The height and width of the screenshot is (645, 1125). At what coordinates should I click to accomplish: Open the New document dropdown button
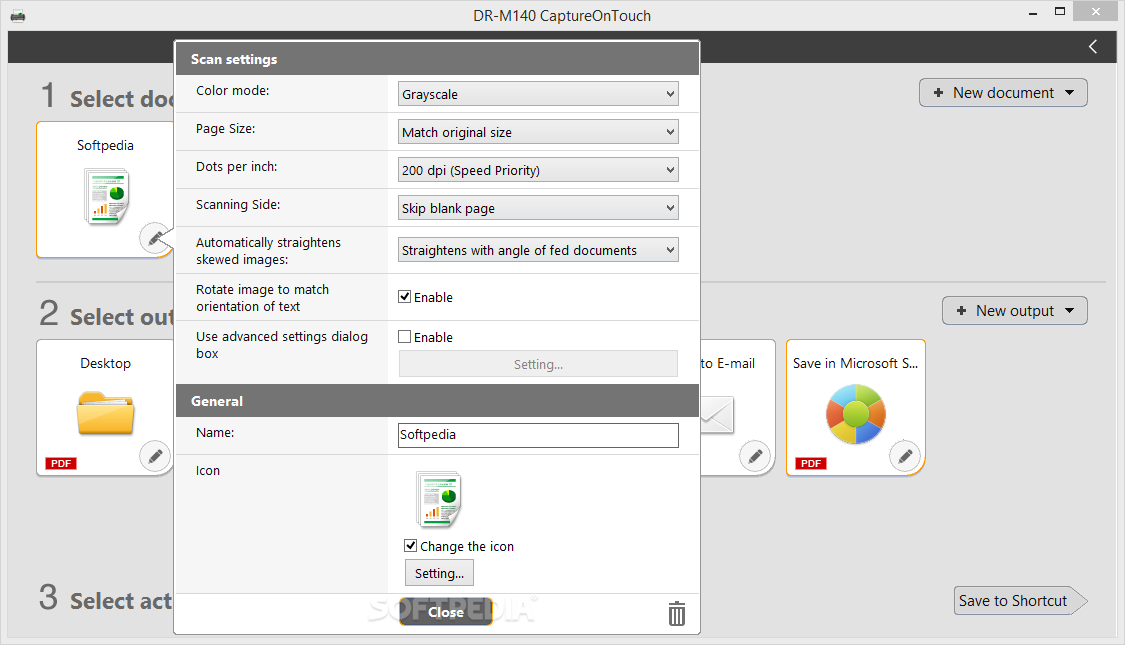click(x=1003, y=93)
